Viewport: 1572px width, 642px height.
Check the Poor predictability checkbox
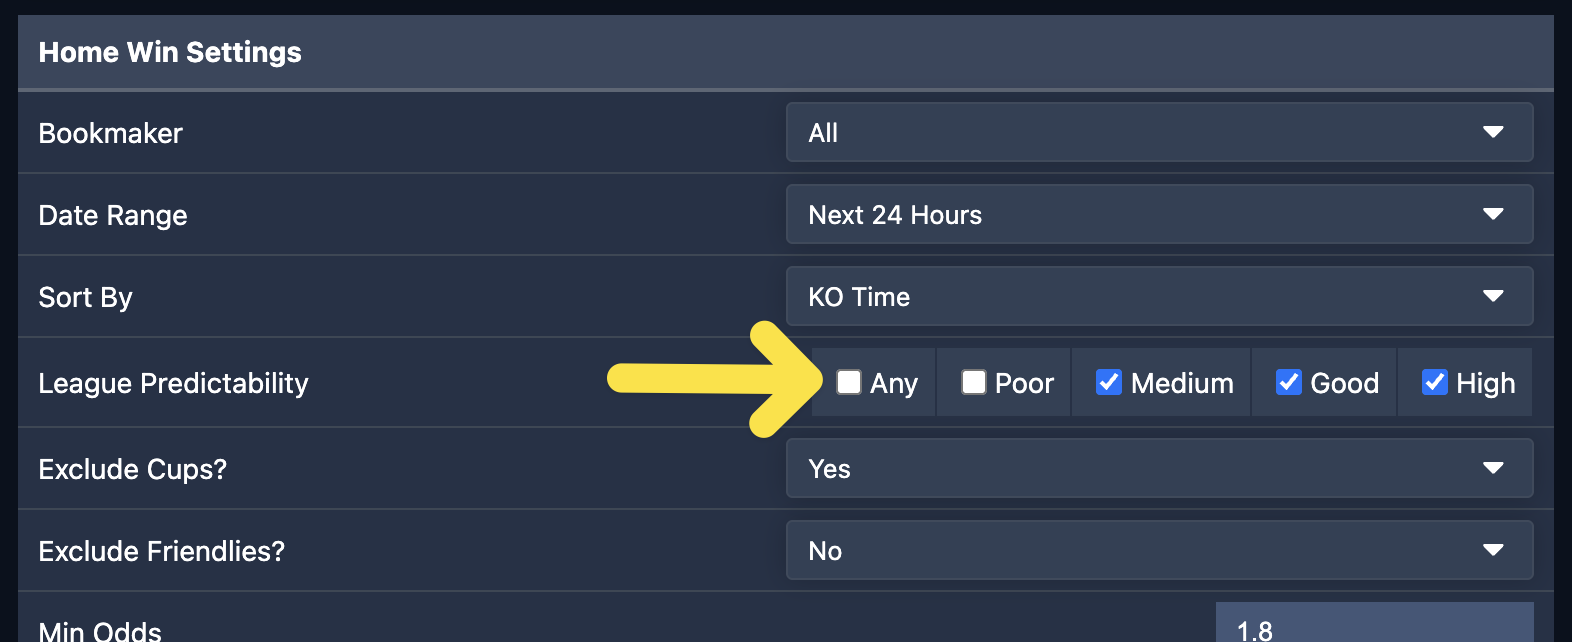pyautogui.click(x=974, y=382)
